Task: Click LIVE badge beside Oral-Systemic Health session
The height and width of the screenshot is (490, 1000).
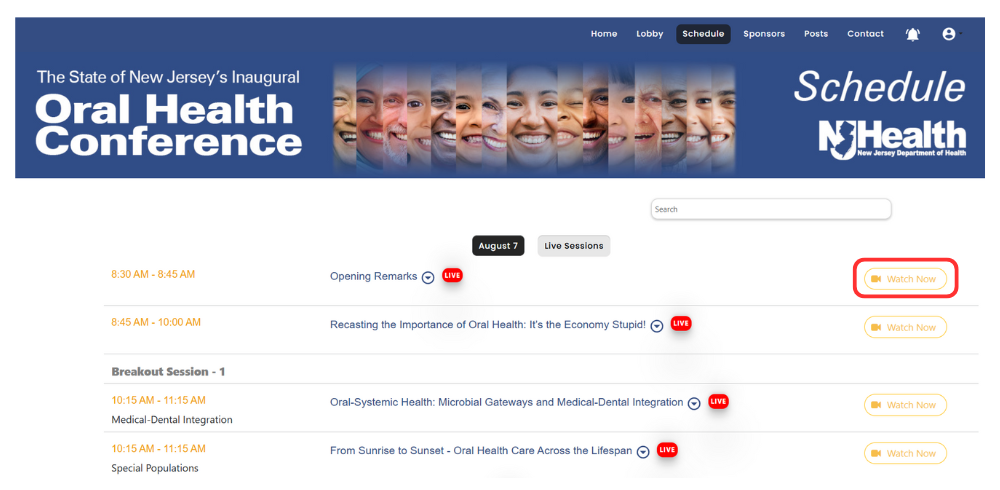Action: click(718, 401)
